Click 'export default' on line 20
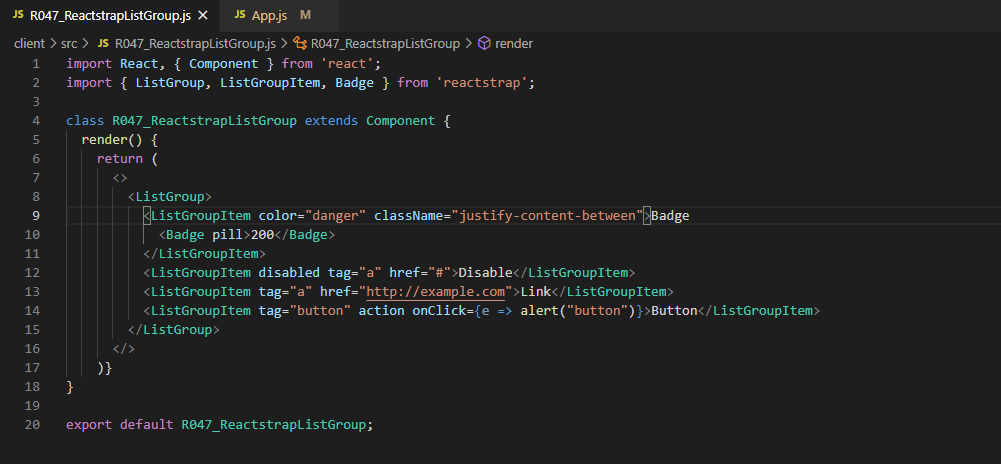The image size is (1001, 464). click(x=120, y=424)
